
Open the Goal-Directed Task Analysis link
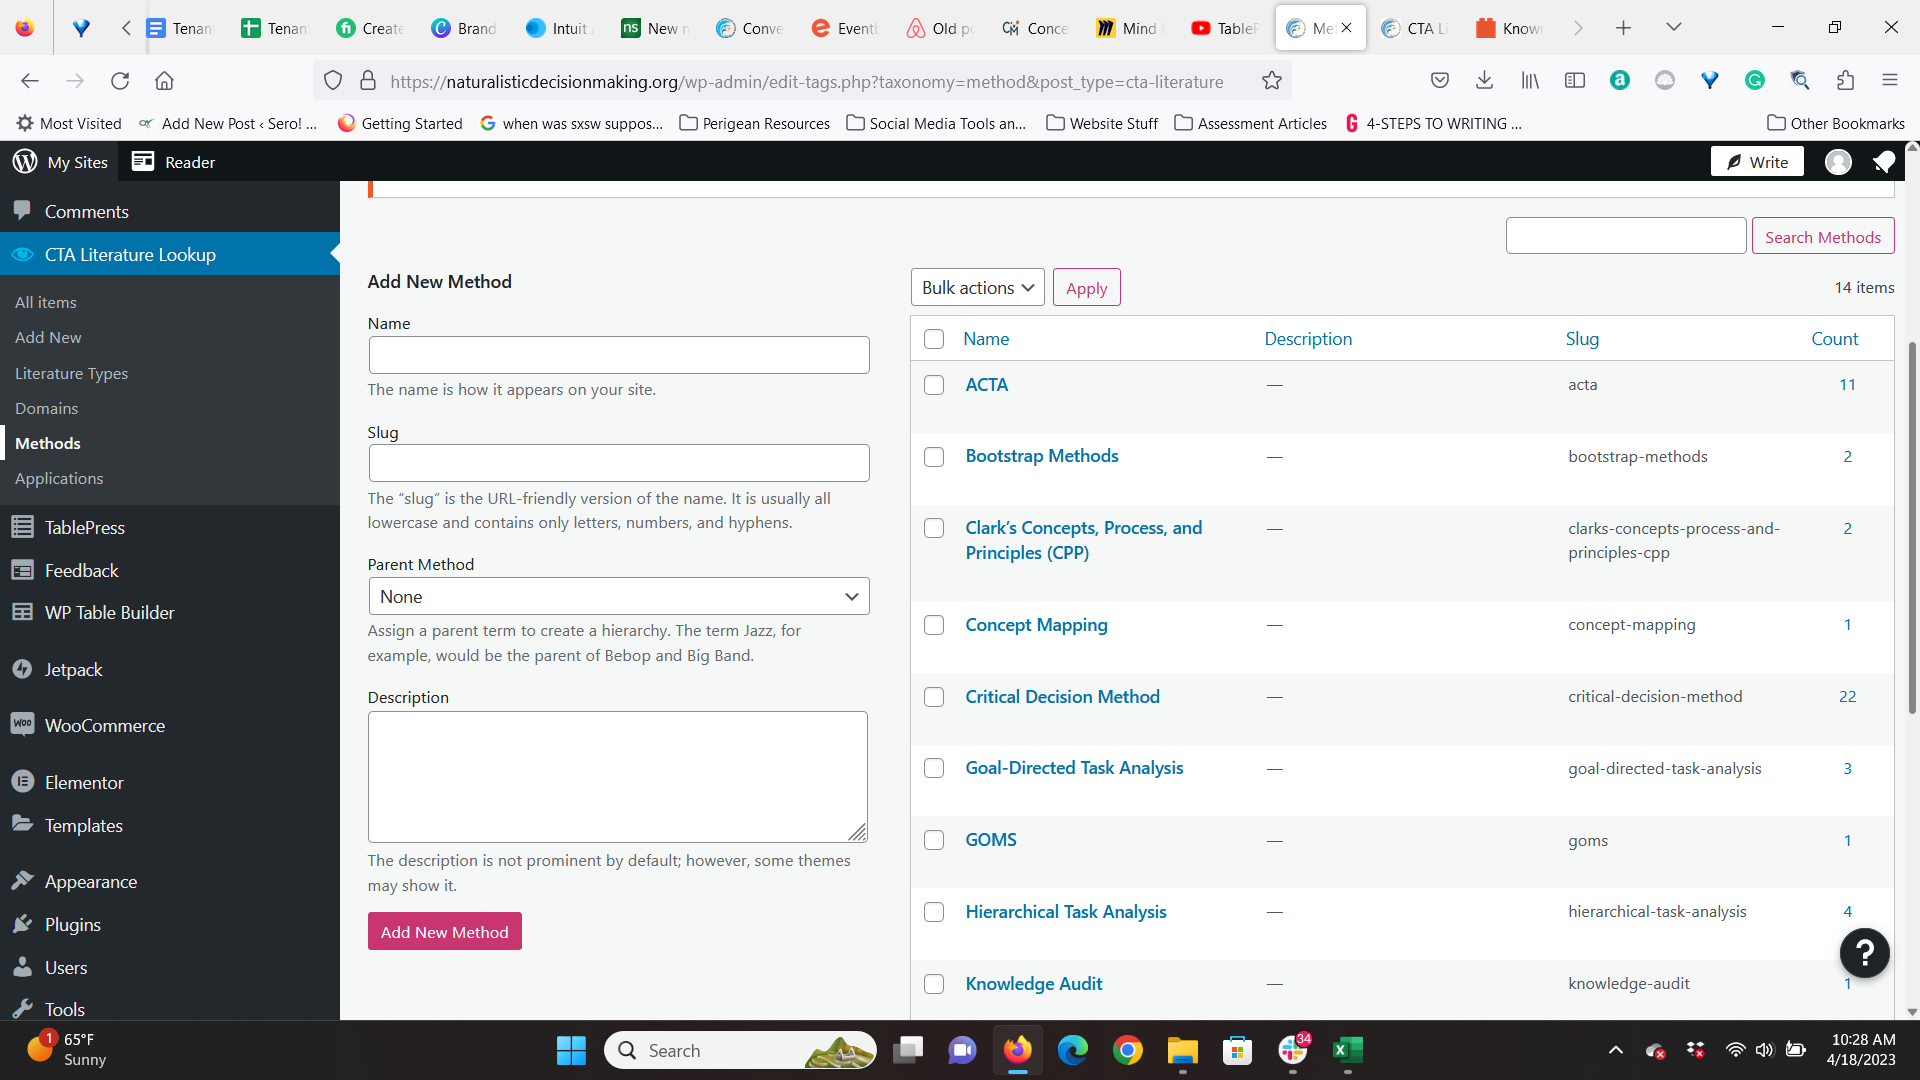[1074, 768]
